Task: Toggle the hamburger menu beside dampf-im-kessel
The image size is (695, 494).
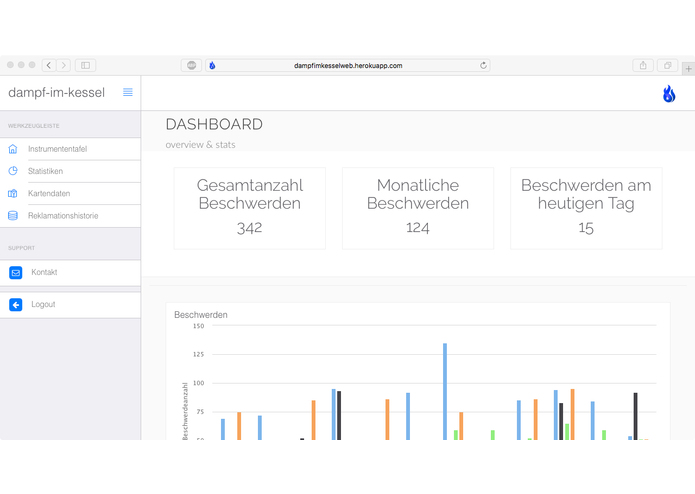Action: coord(128,92)
